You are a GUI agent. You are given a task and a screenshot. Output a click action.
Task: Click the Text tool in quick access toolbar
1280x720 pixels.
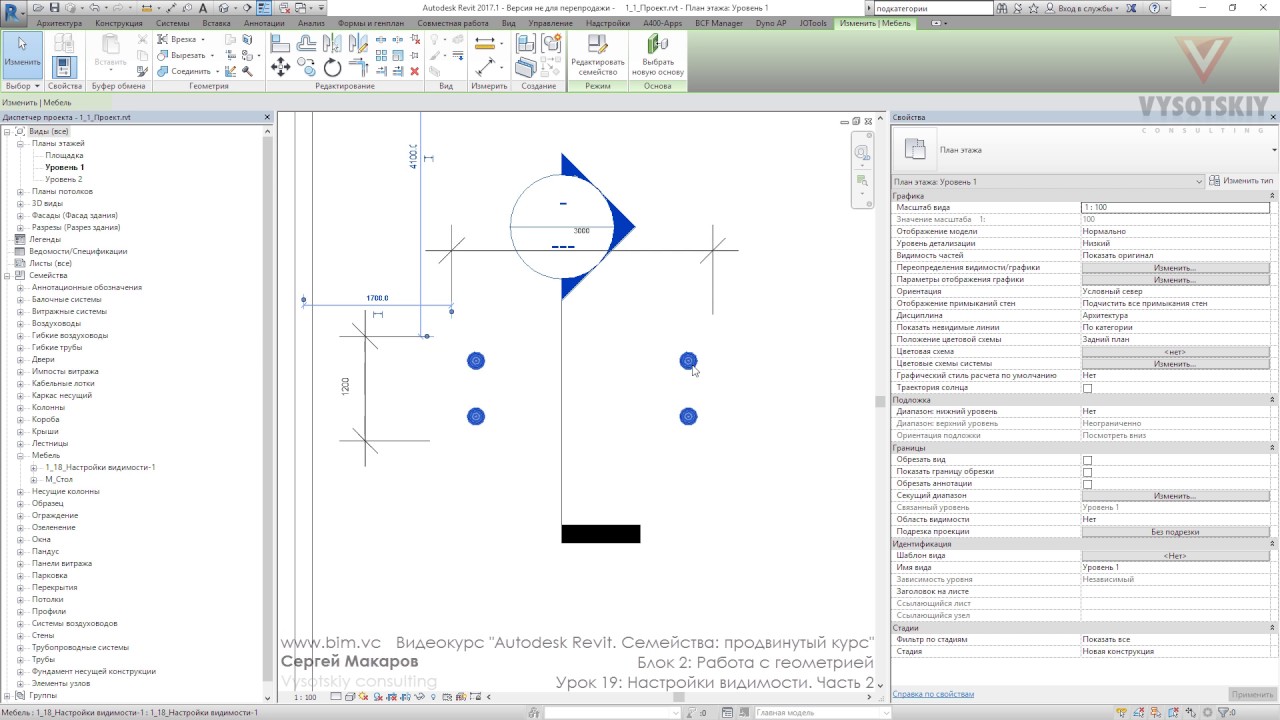tap(203, 8)
